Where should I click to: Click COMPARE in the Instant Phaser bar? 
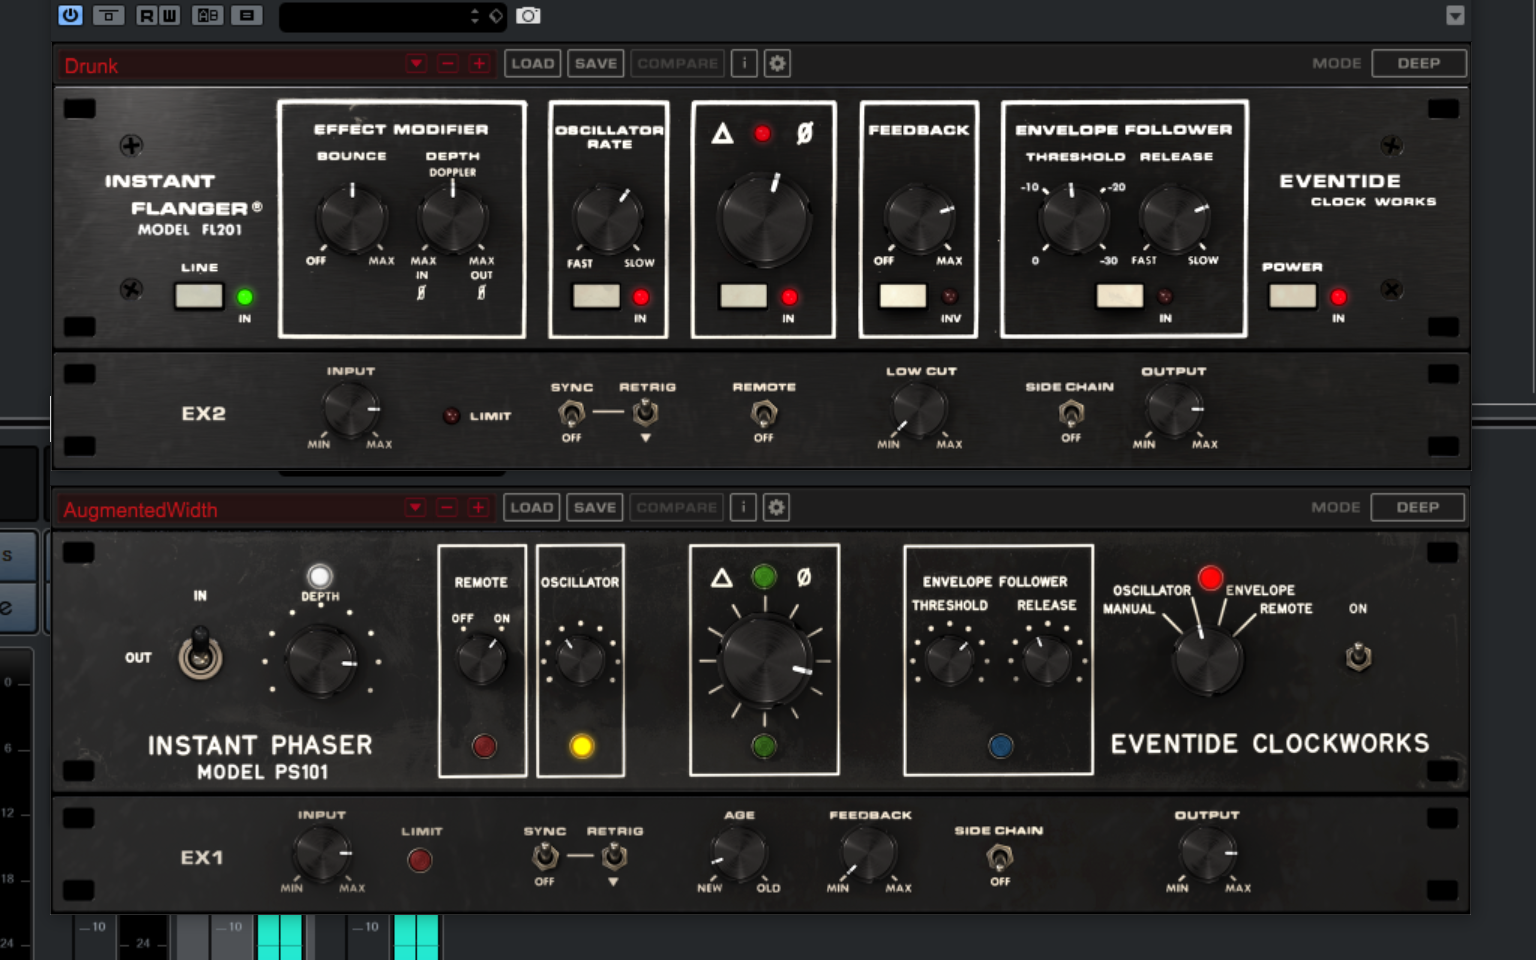pyautogui.click(x=677, y=508)
